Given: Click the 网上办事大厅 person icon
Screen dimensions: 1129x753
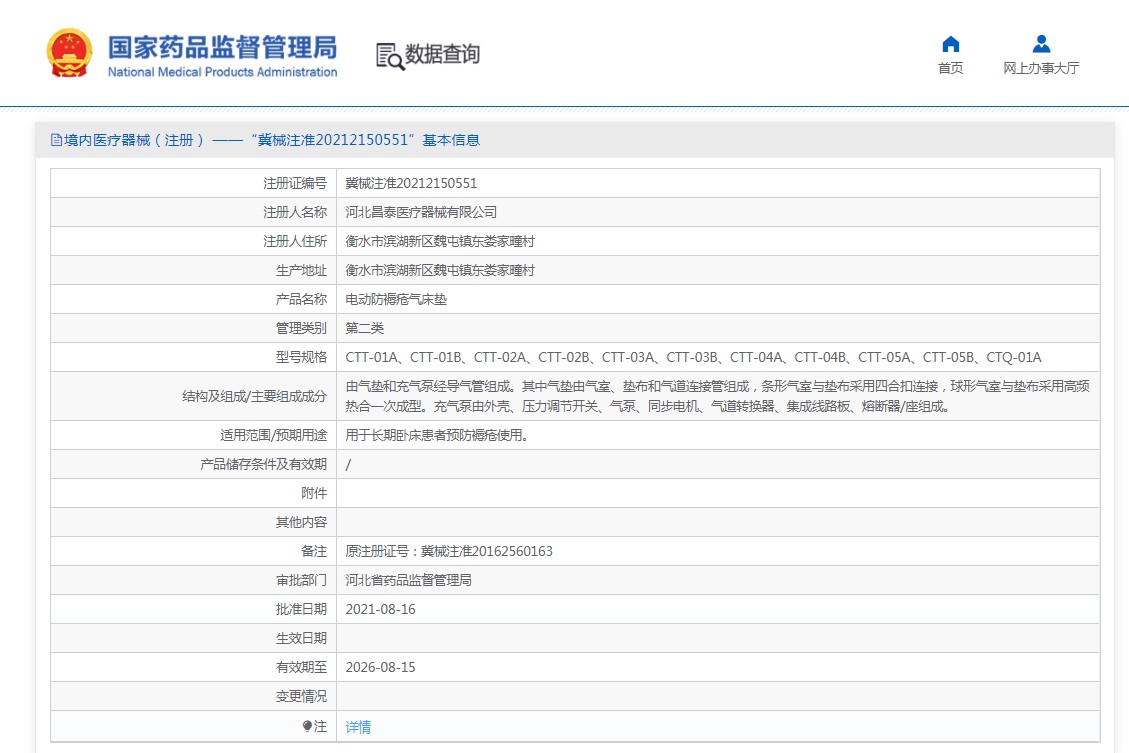Looking at the screenshot, I should pos(1041,44).
